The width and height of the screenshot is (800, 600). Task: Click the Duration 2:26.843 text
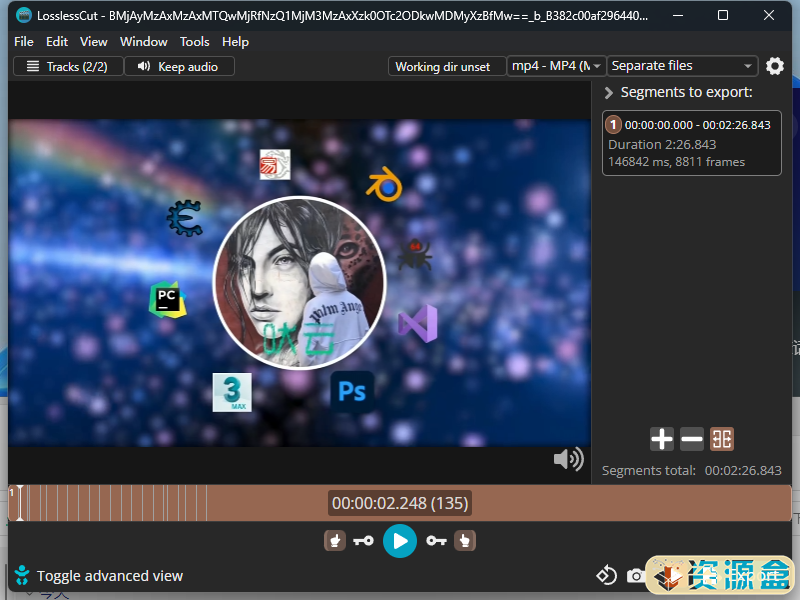pos(662,144)
